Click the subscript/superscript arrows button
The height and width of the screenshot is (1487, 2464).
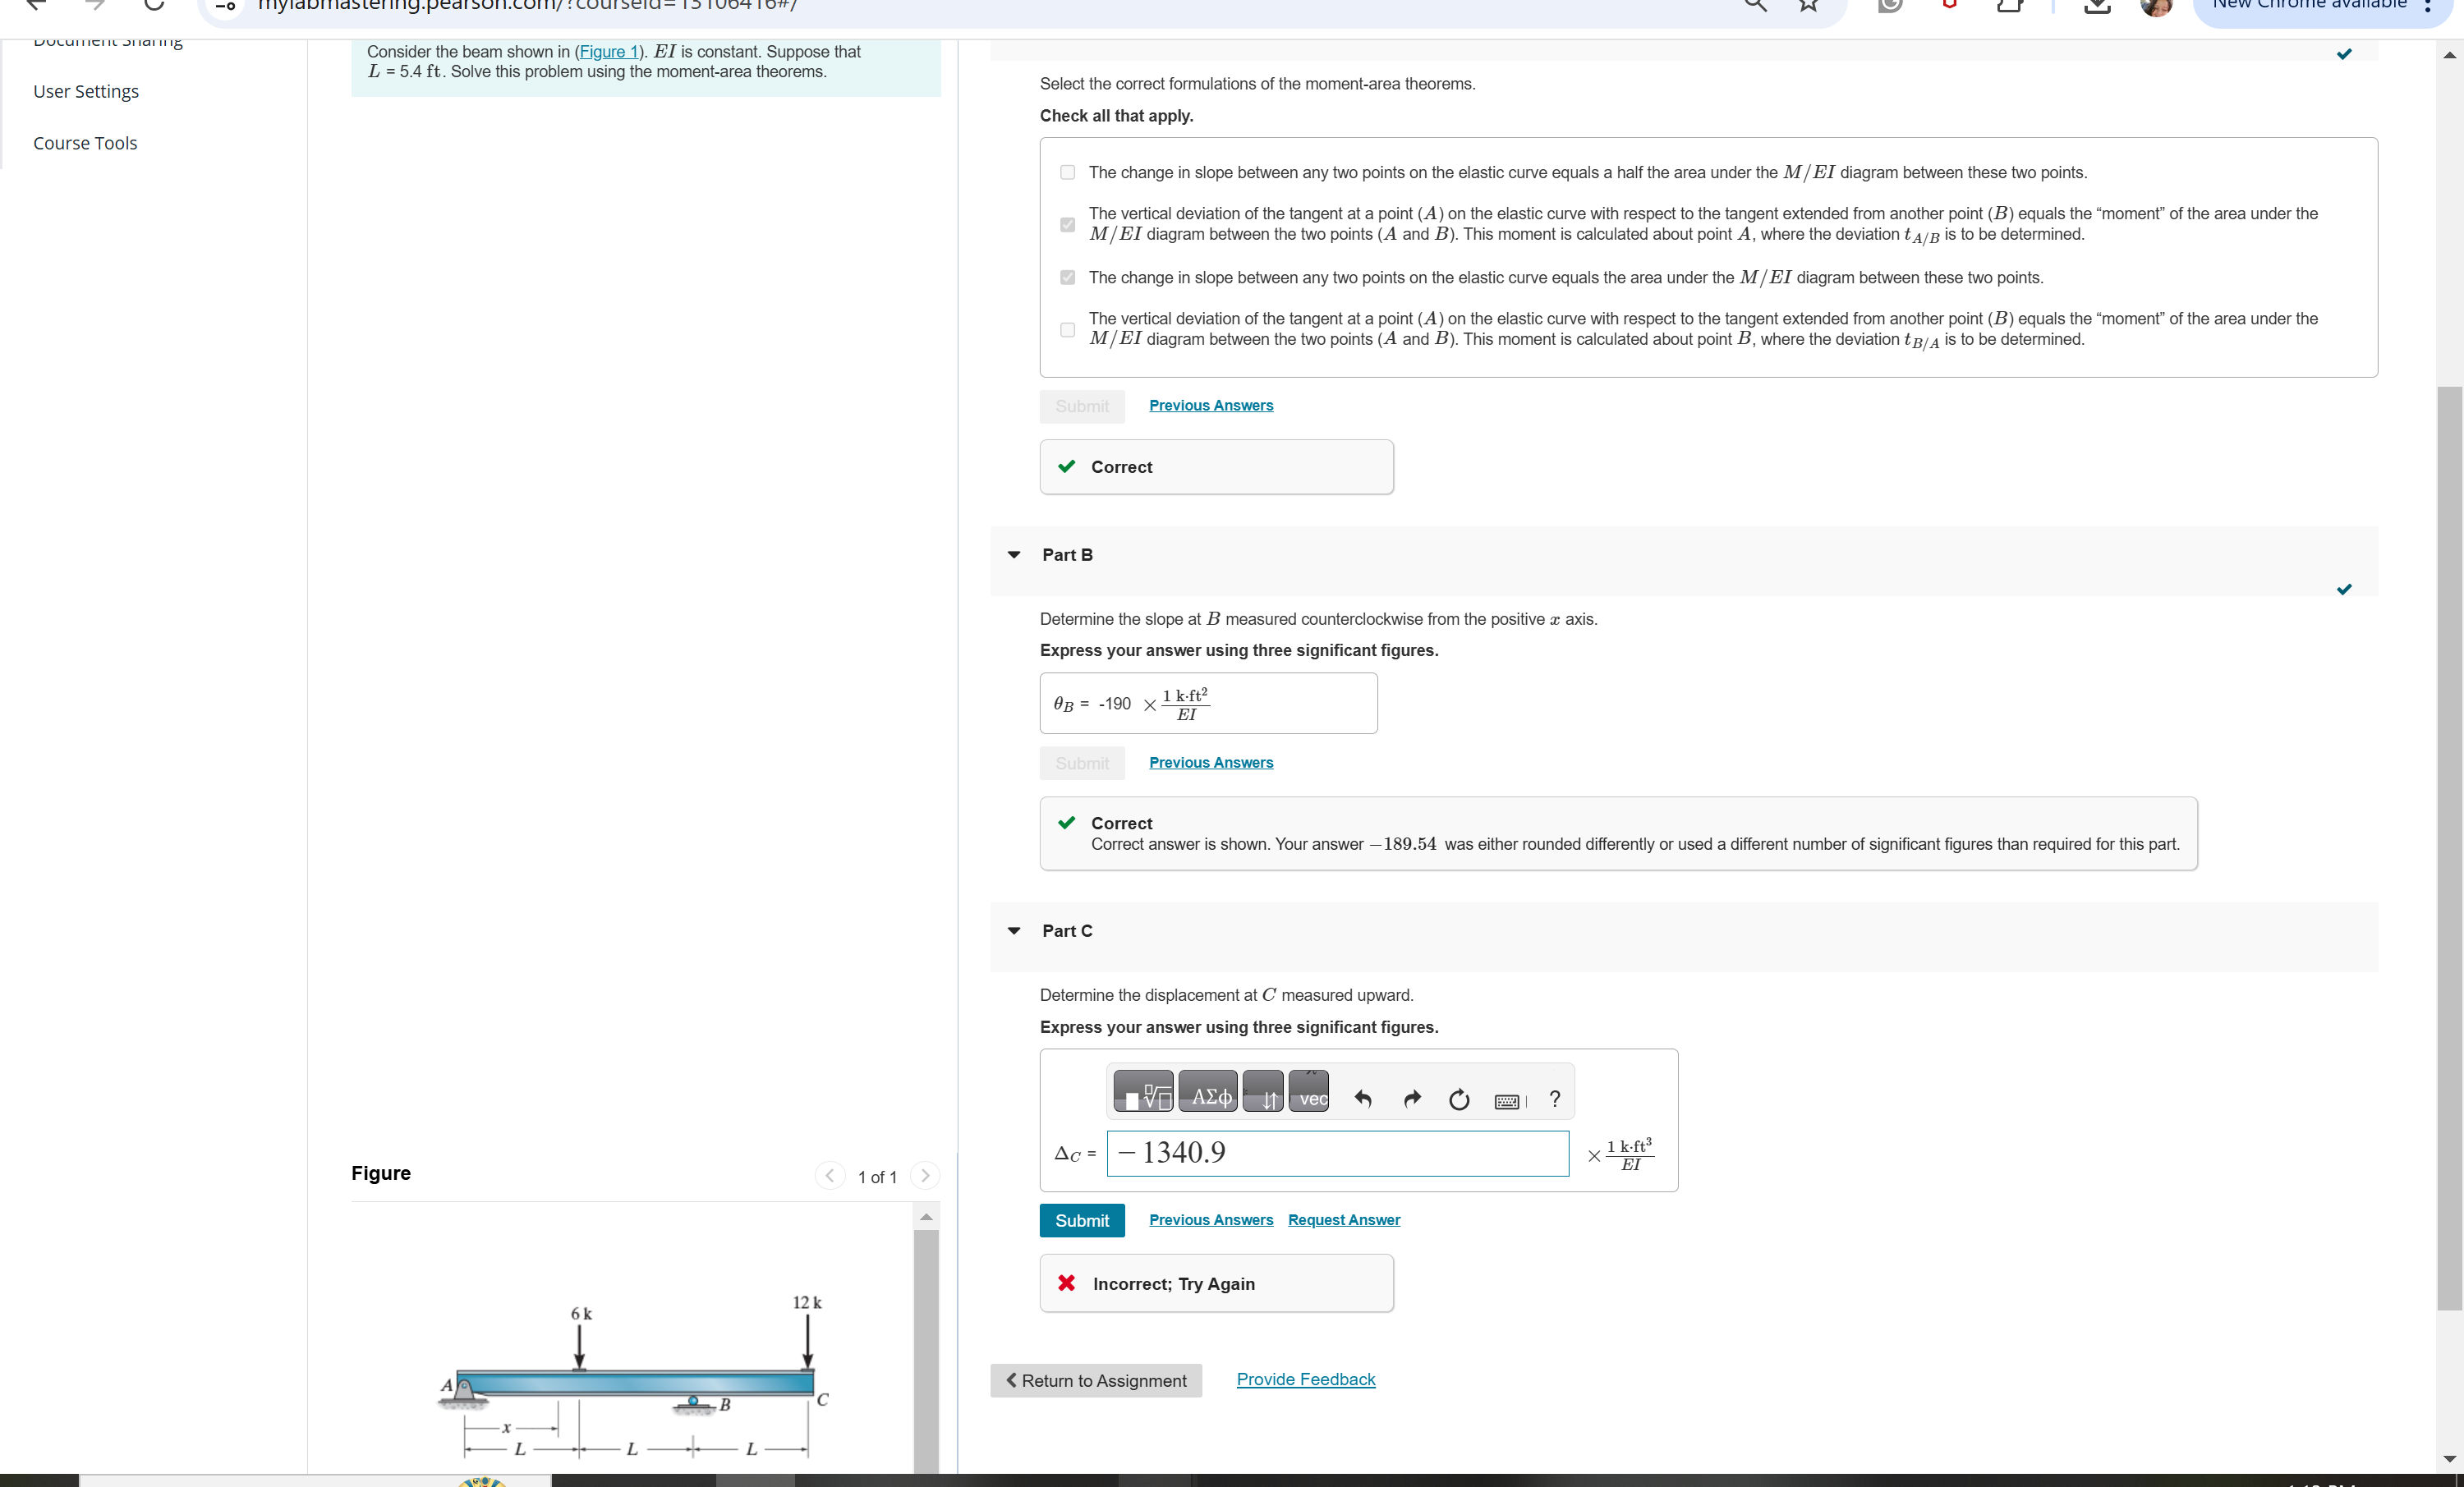tap(1263, 1092)
